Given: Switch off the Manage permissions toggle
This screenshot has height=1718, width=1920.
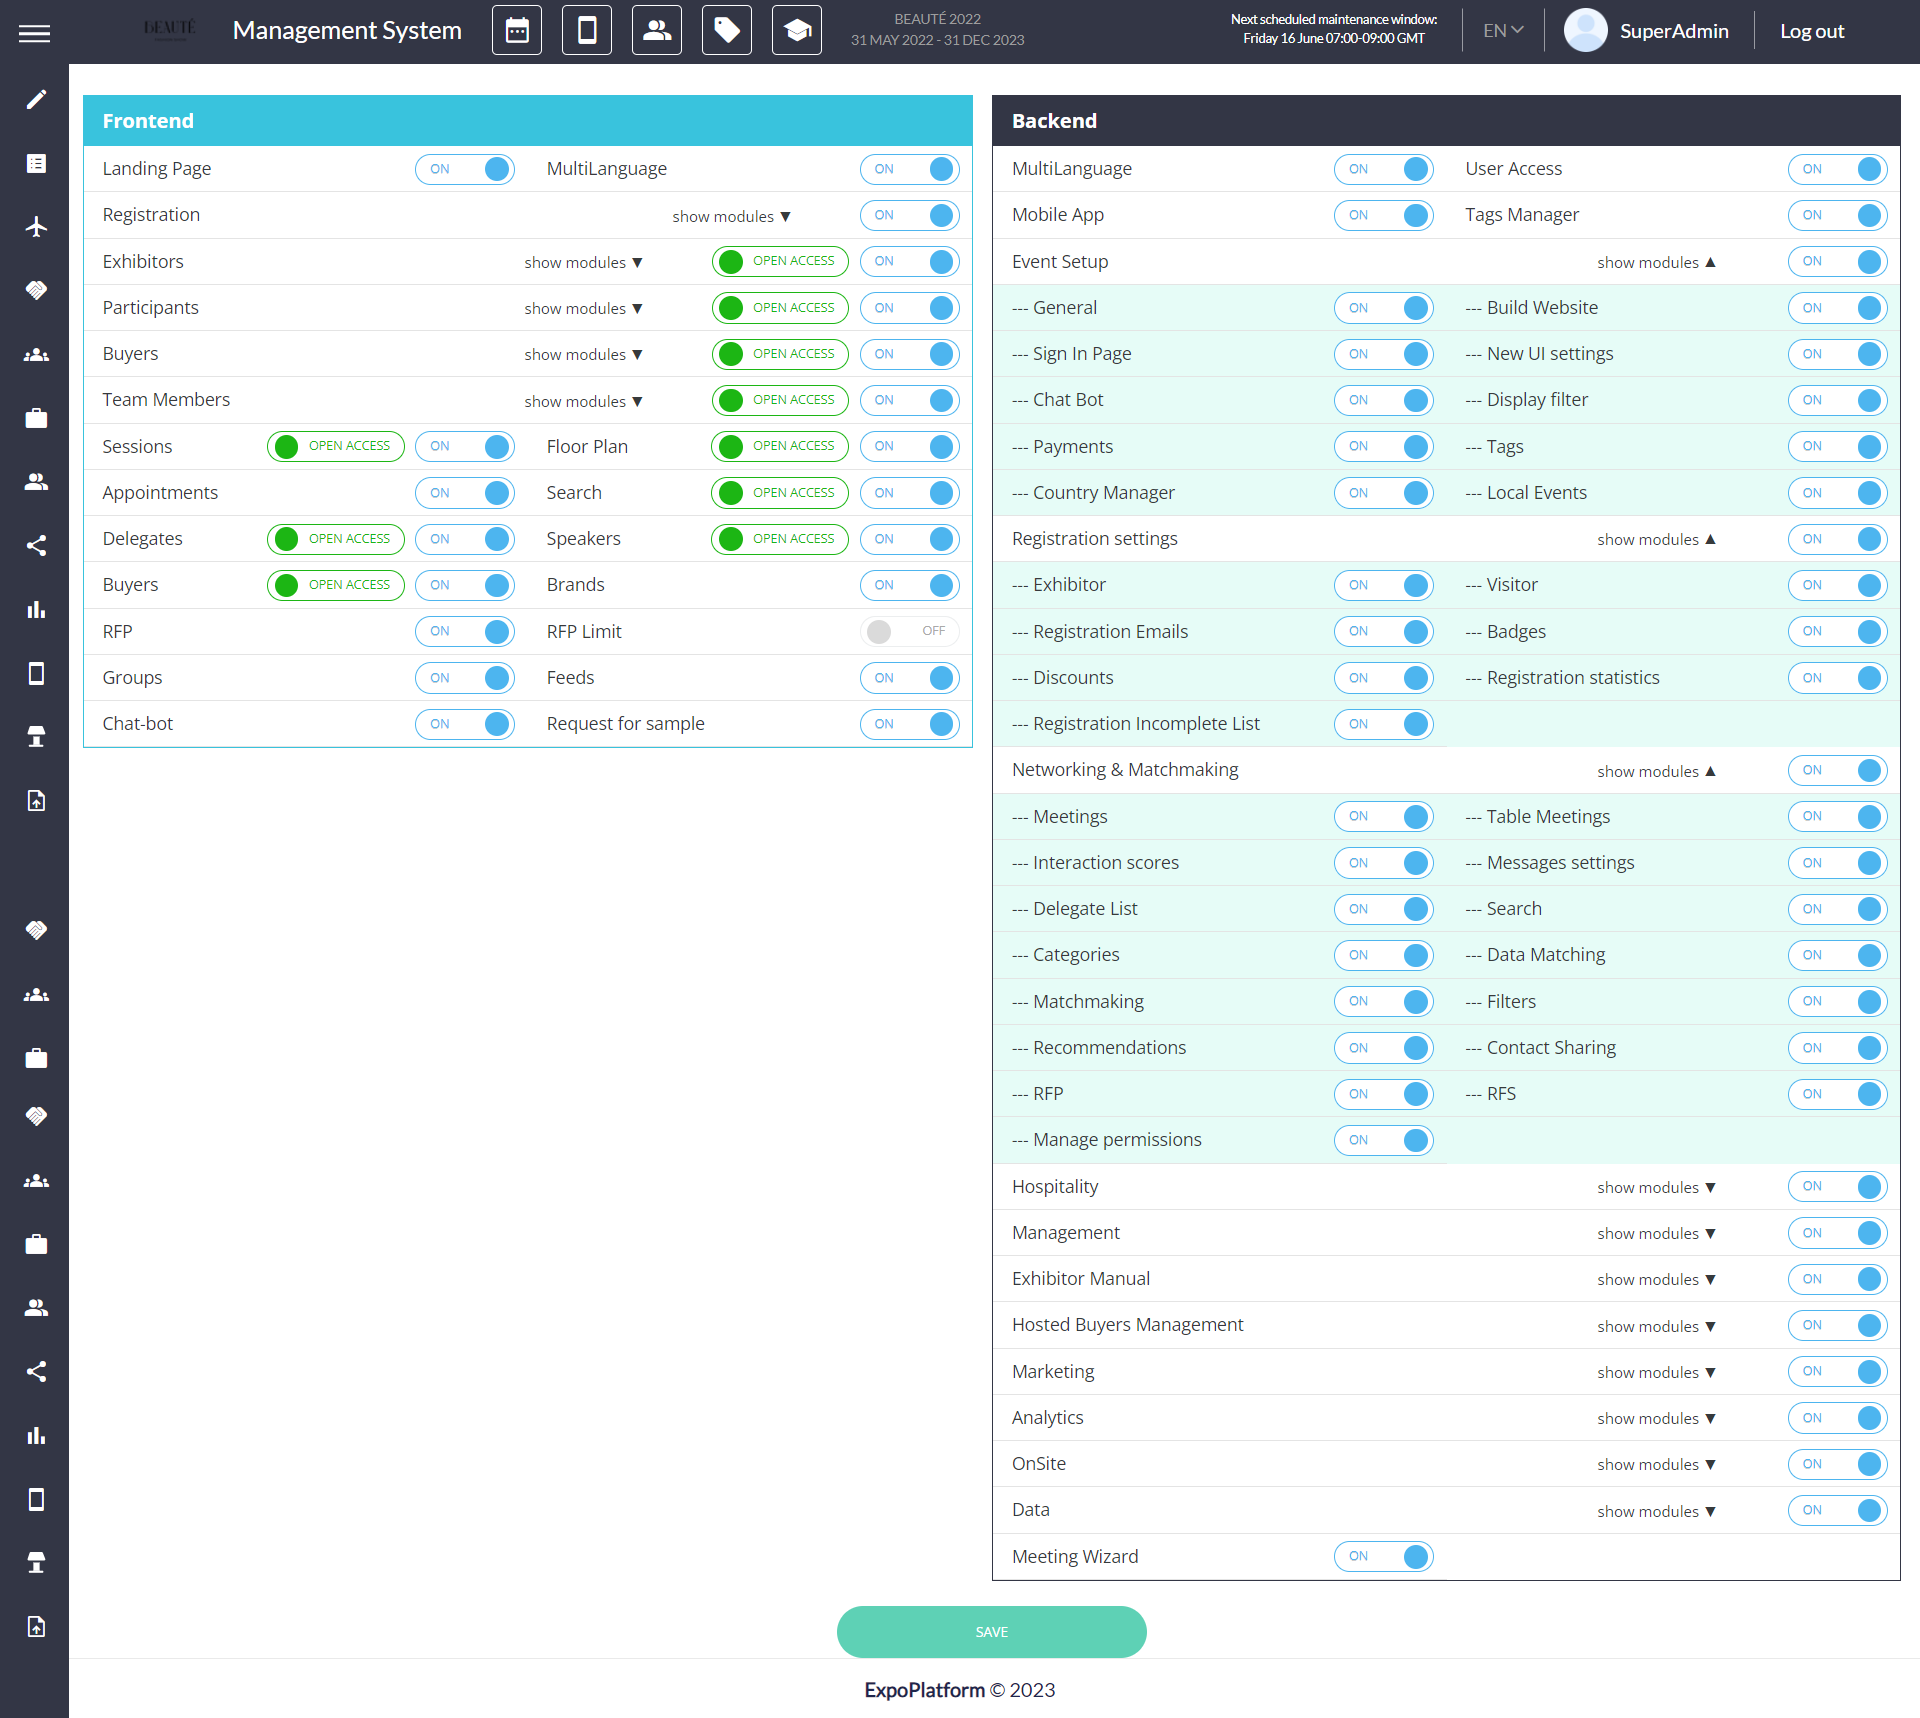Looking at the screenshot, I should click(x=1383, y=1140).
